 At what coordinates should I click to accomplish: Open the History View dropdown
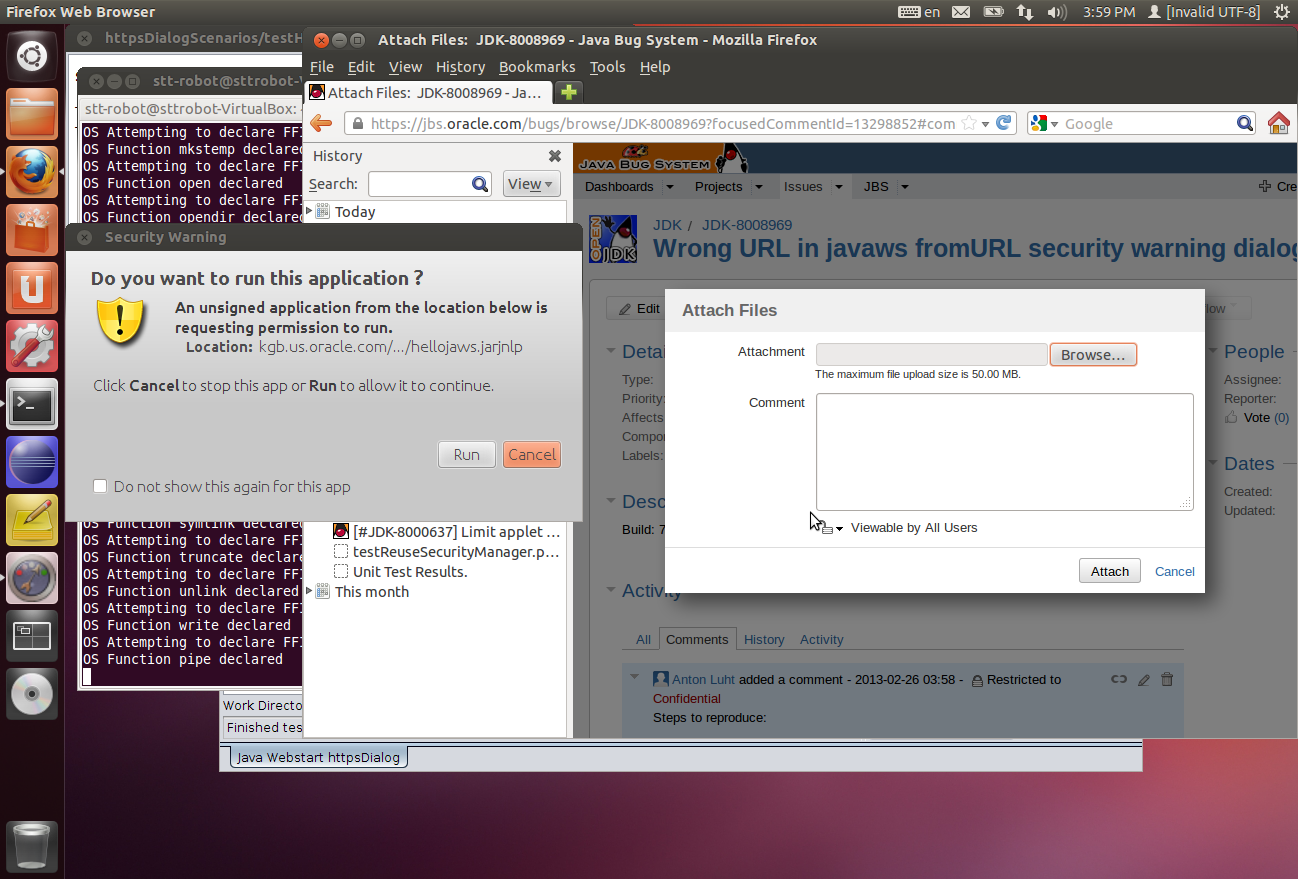point(530,184)
